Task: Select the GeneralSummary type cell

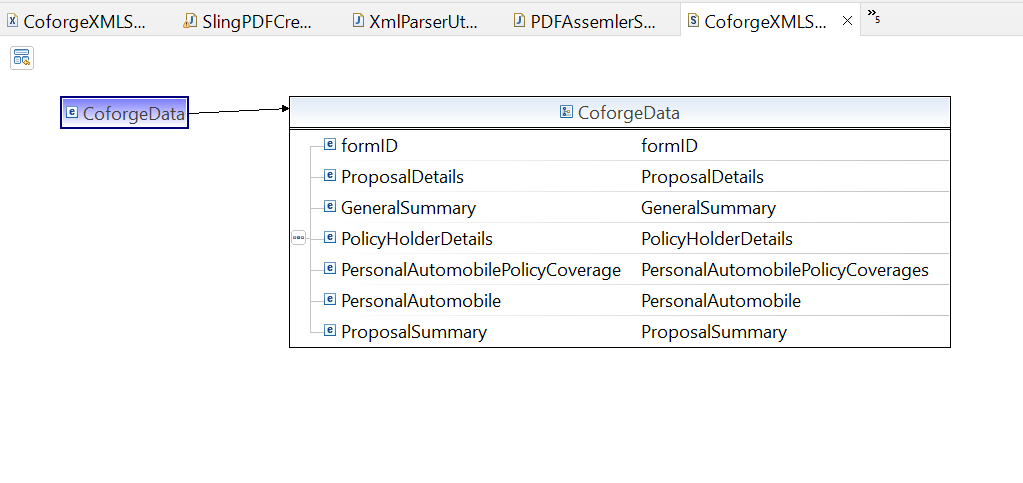Action: [x=709, y=208]
